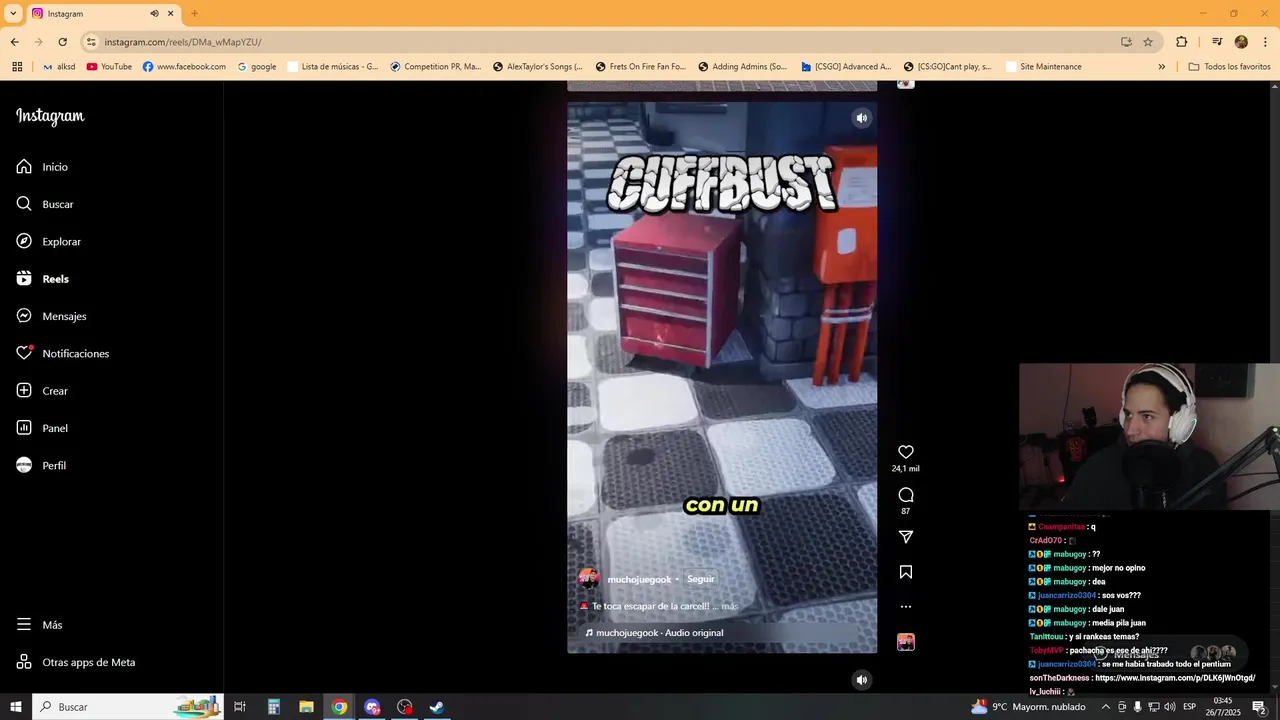Open Notificaciones with the heart icon
This screenshot has width=1280, height=720.
click(62, 353)
